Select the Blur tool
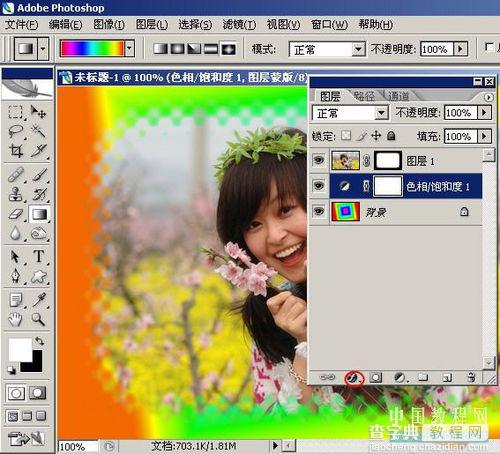Viewport: 500px width, 454px height. pos(16,233)
